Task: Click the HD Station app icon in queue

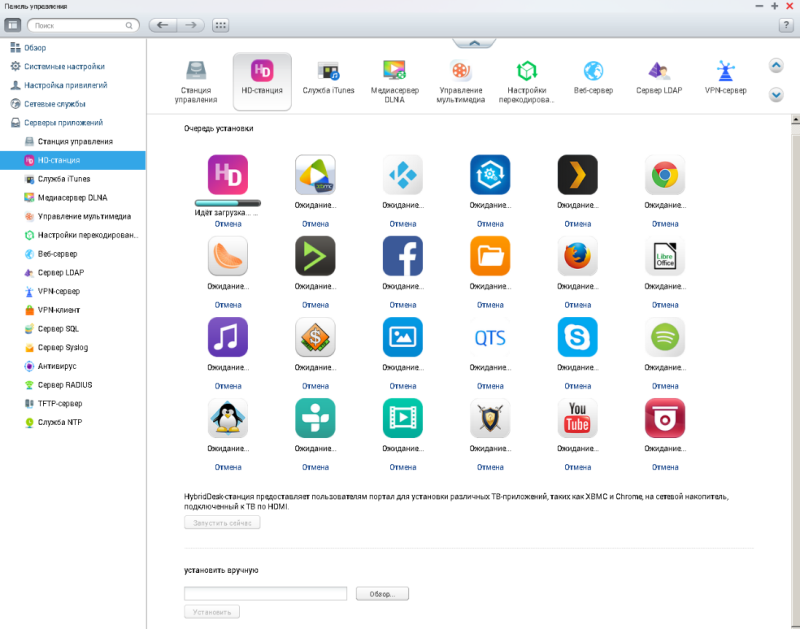Action: [x=228, y=175]
